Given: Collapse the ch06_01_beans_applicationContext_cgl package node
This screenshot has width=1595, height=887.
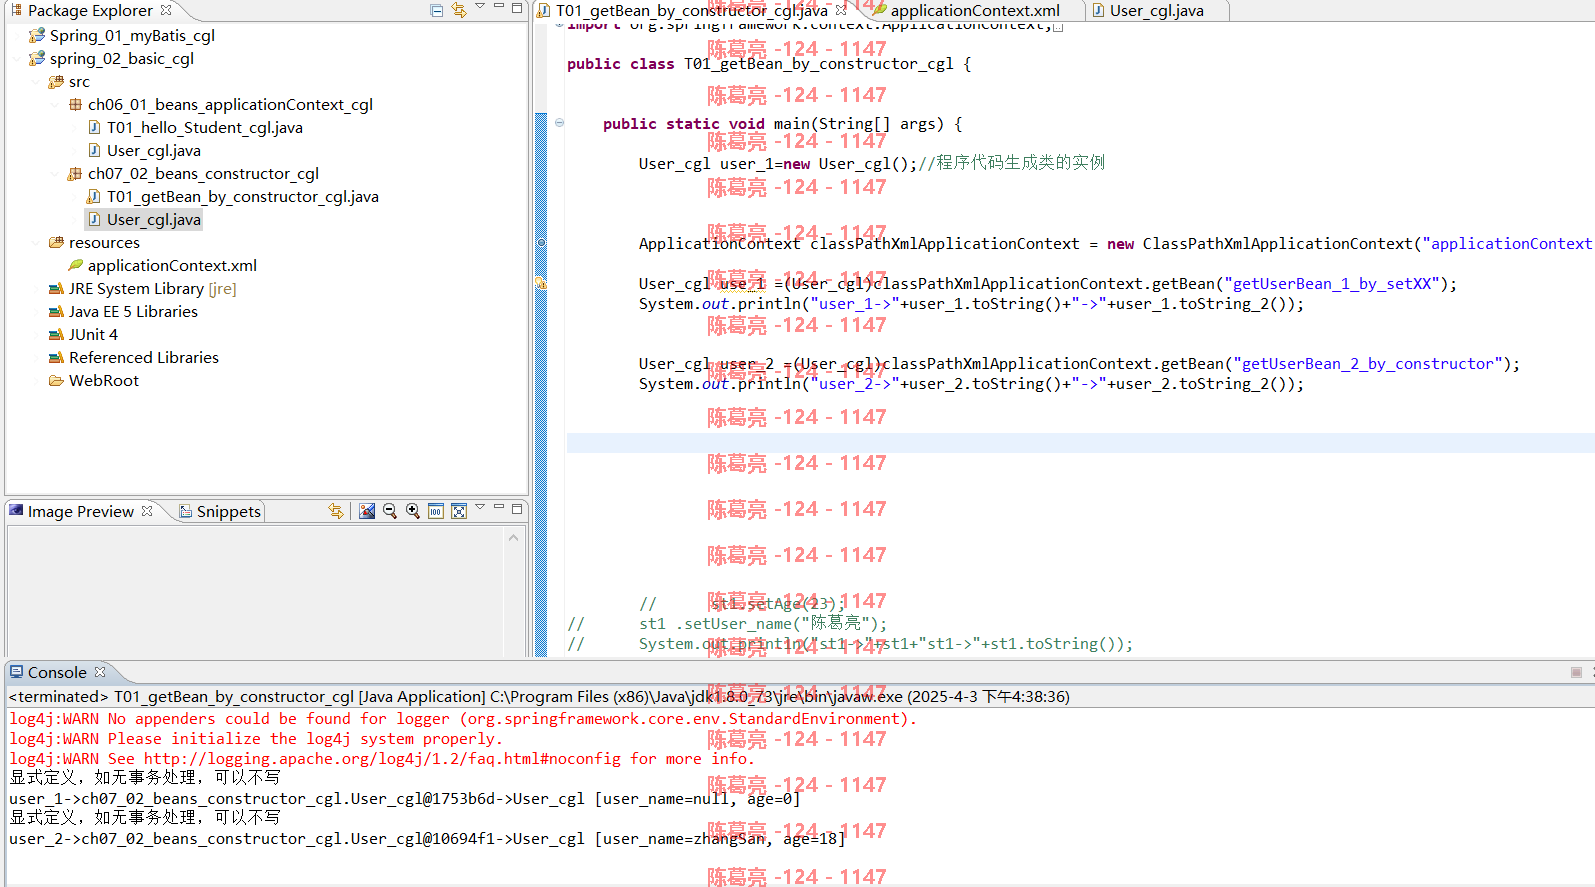Looking at the screenshot, I should pyautogui.click(x=55, y=105).
